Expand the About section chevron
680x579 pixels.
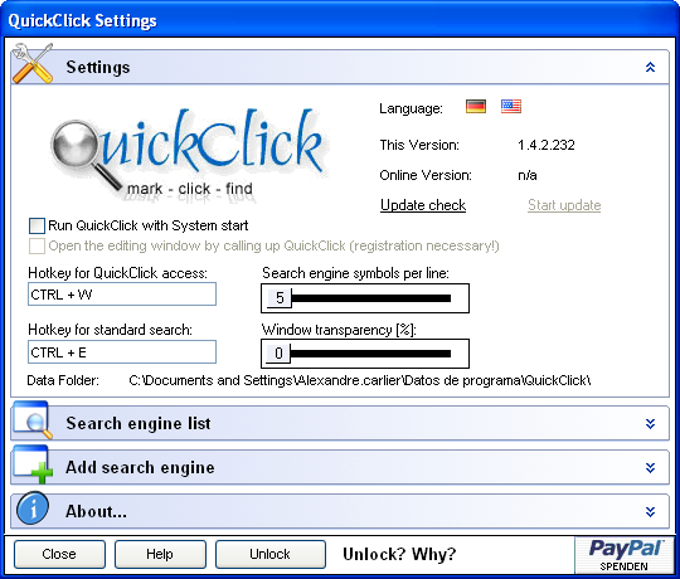click(650, 512)
